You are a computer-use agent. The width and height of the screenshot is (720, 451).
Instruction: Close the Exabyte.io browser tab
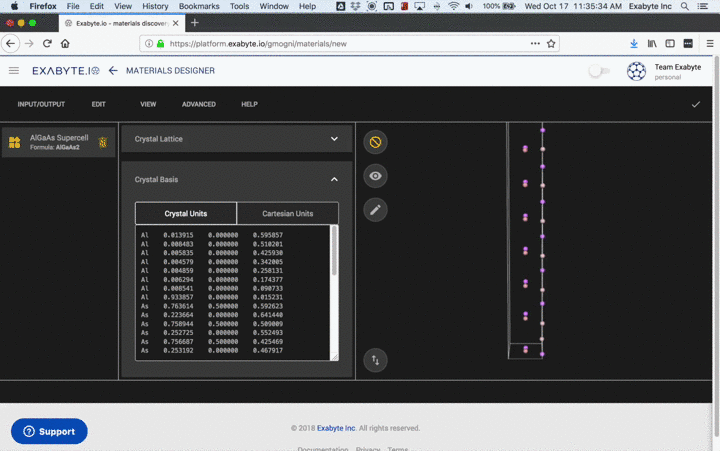point(175,23)
